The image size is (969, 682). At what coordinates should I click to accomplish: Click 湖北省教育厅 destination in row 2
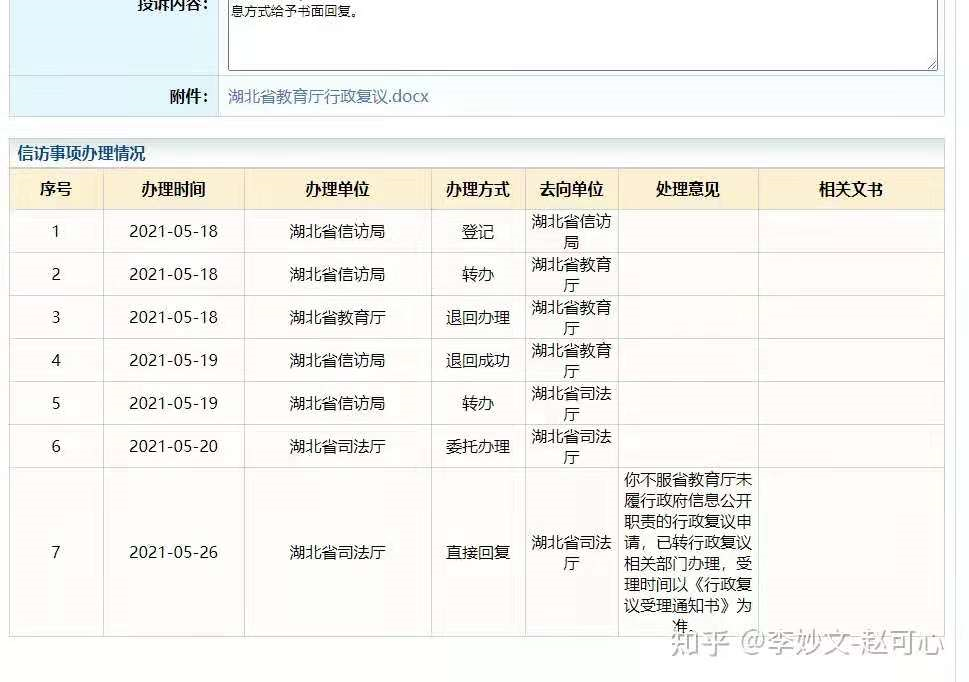click(572, 274)
